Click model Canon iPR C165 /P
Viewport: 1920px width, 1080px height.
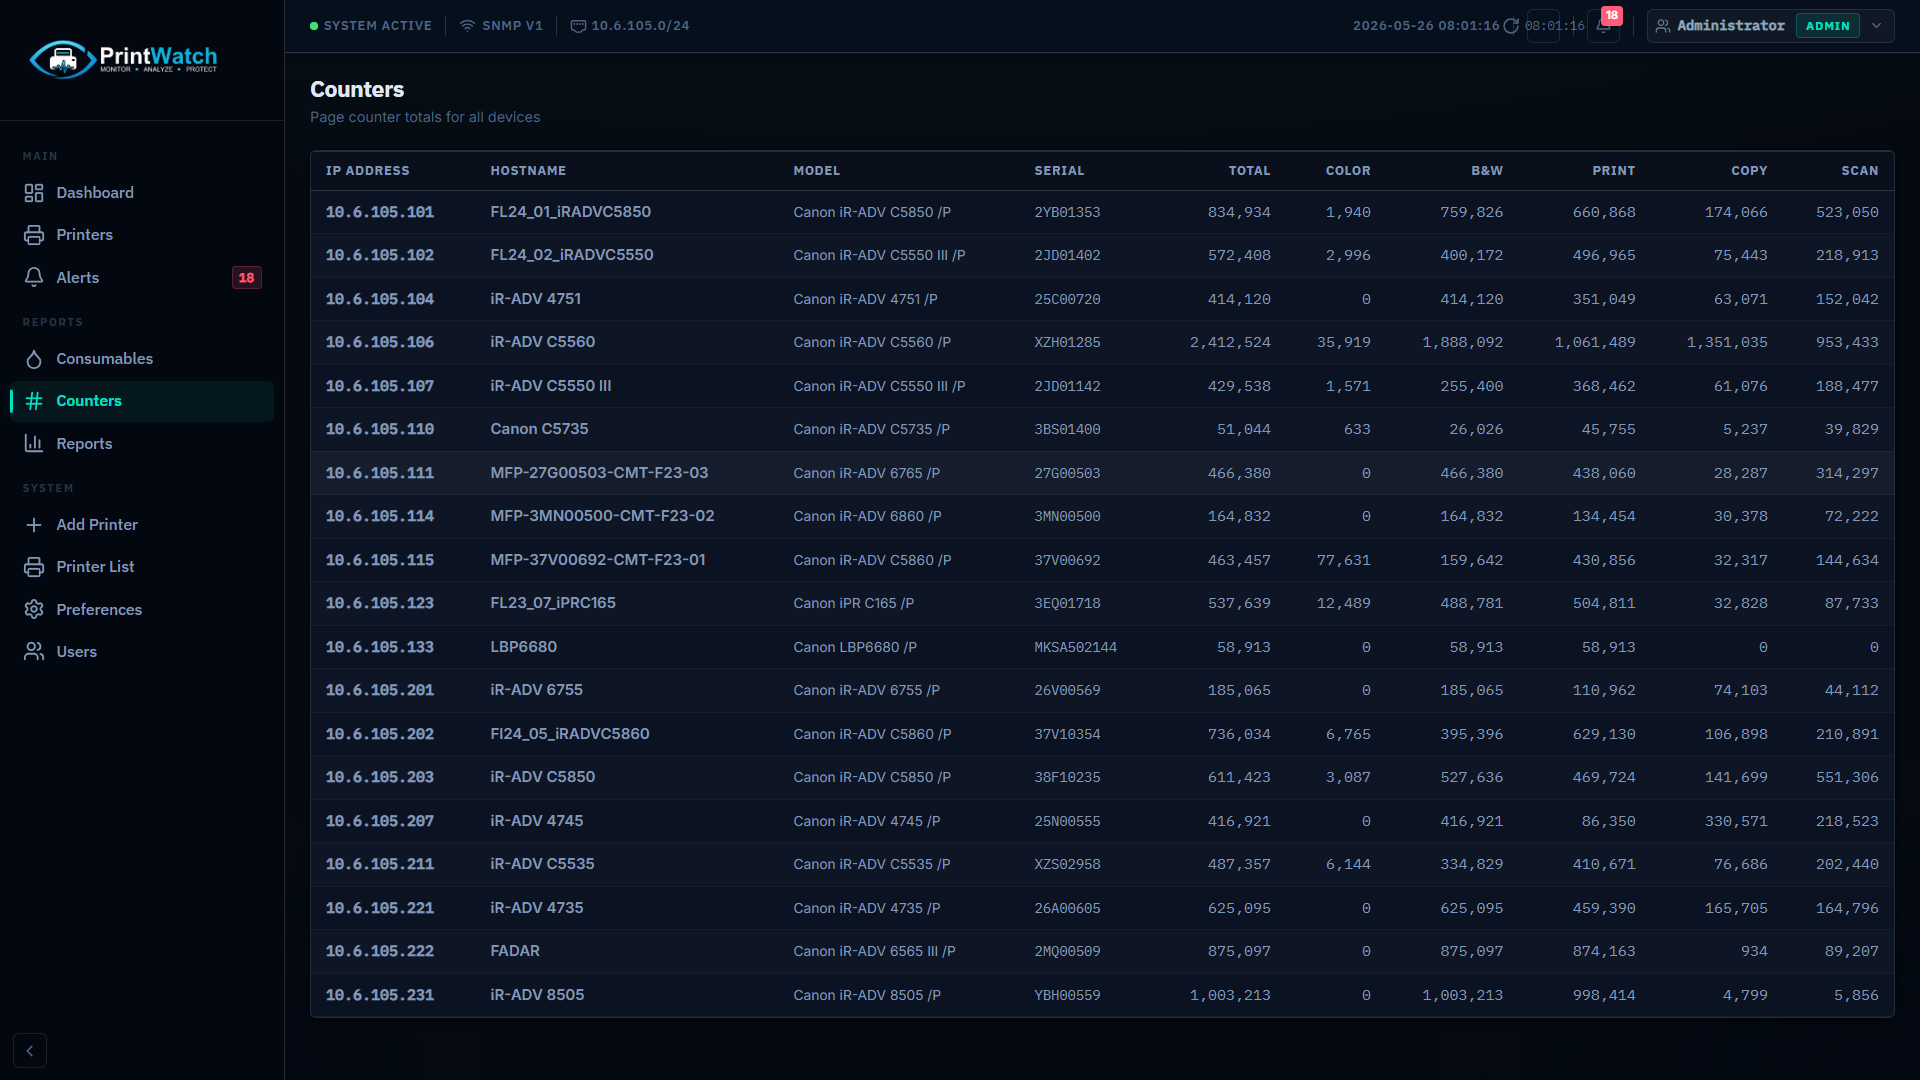pos(853,603)
